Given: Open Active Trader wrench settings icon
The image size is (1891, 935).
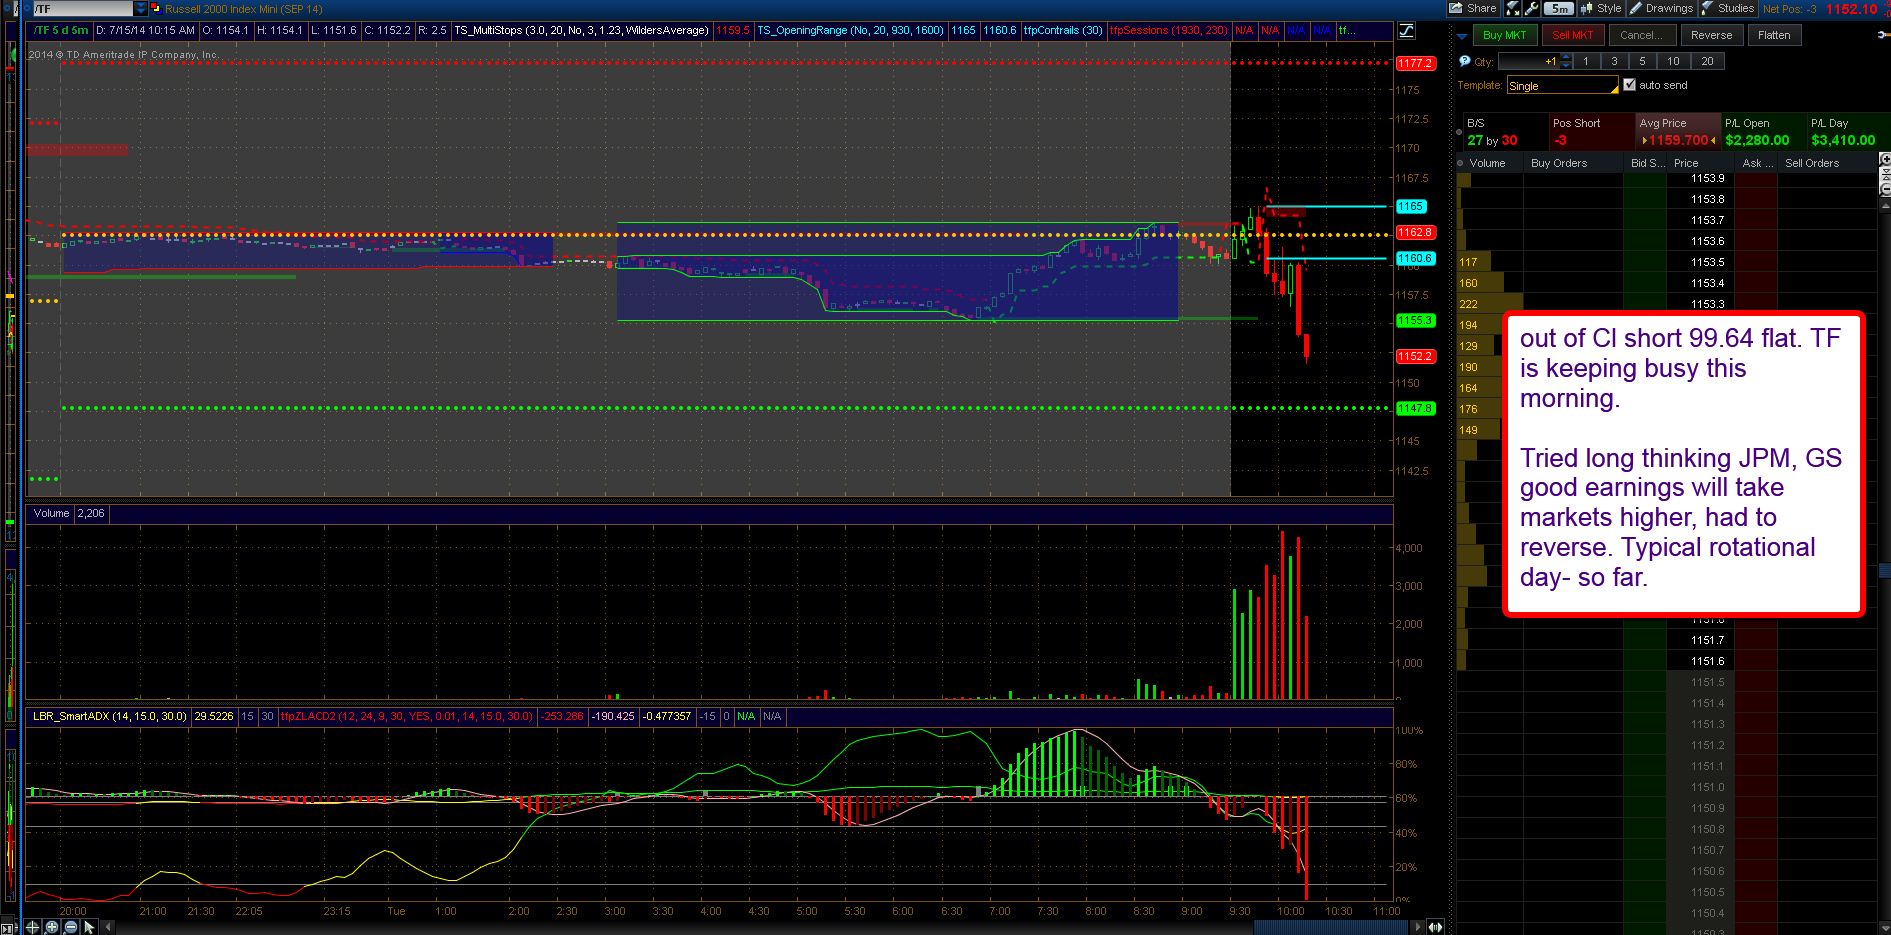Looking at the screenshot, I should (1883, 35).
